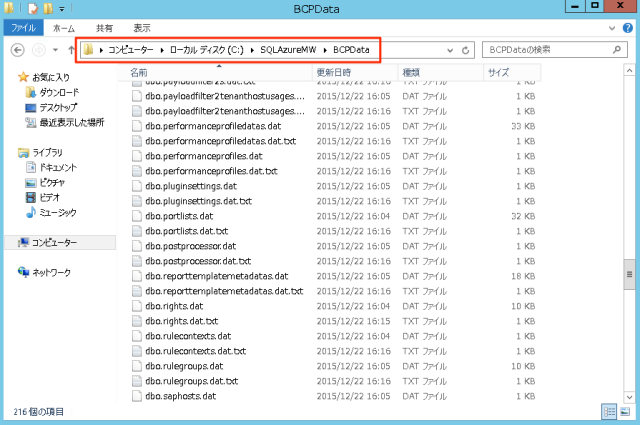Screen dimensions: 640x425
Task: Go back with the Back arrow button
Action: tap(17, 50)
